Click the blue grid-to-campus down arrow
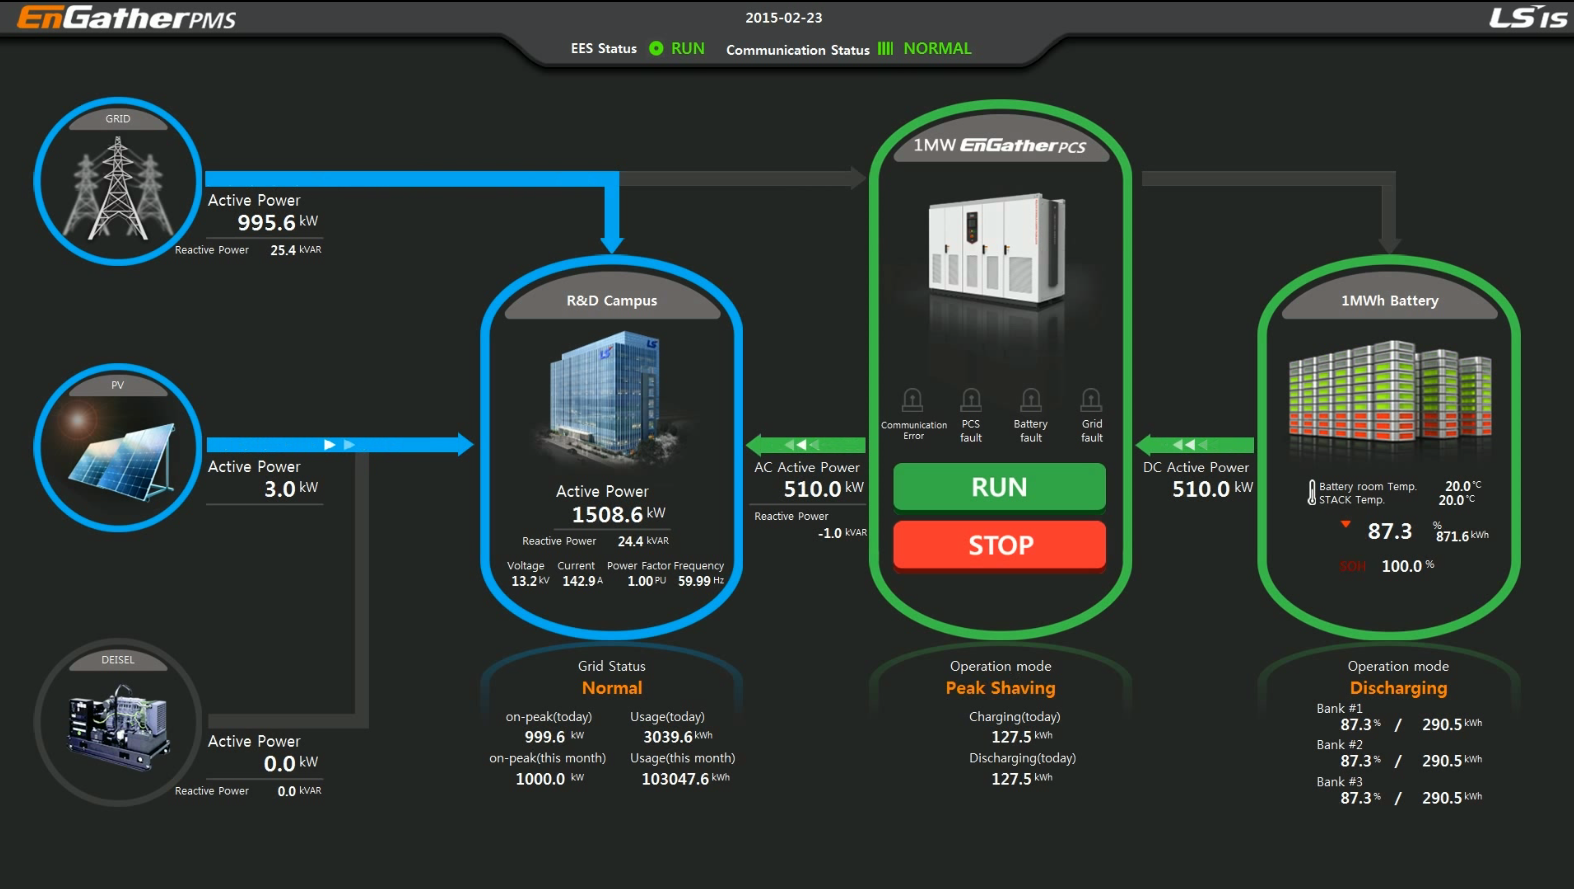This screenshot has width=1574, height=889. [x=612, y=213]
